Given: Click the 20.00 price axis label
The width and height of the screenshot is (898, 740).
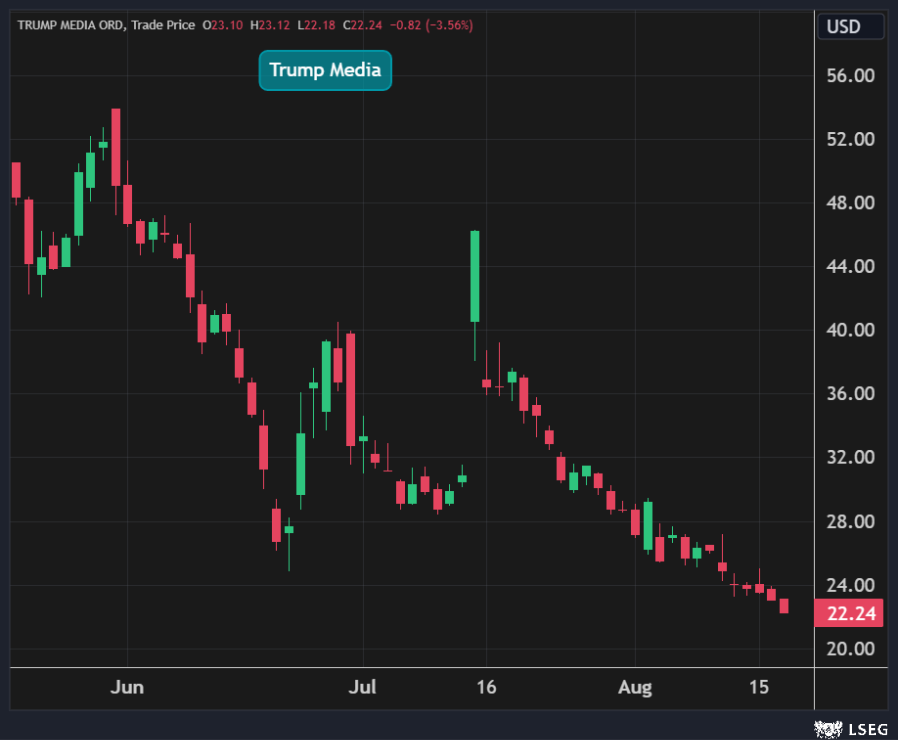Looking at the screenshot, I should pyautogui.click(x=850, y=648).
